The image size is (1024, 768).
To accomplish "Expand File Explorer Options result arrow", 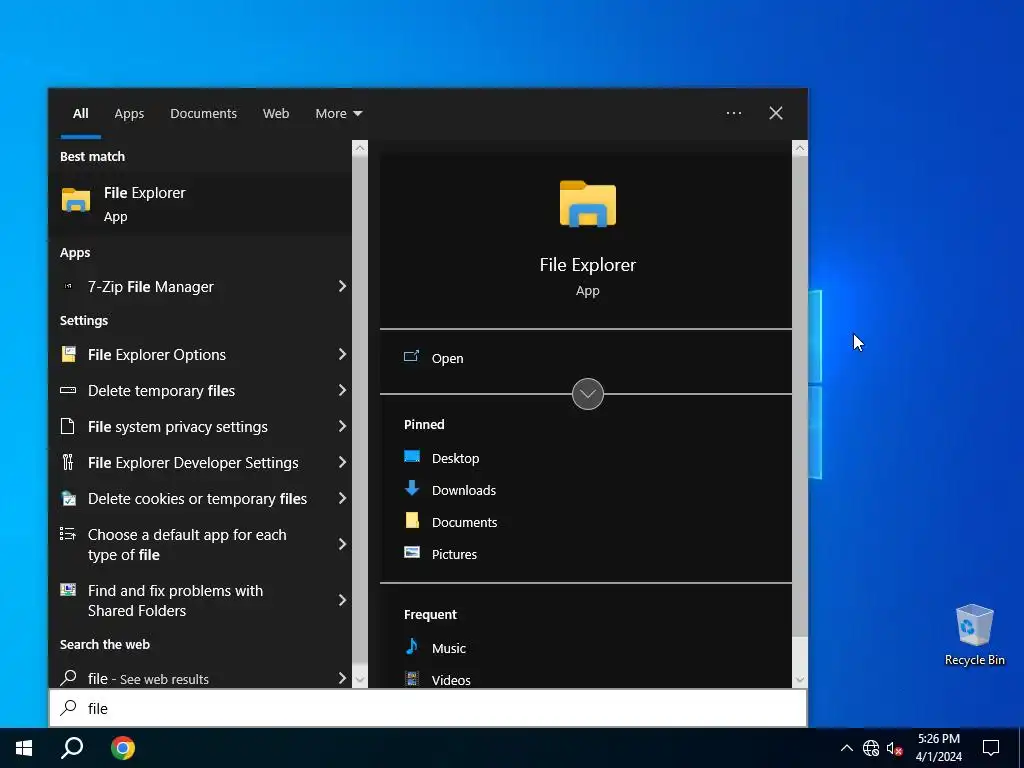I will [342, 354].
